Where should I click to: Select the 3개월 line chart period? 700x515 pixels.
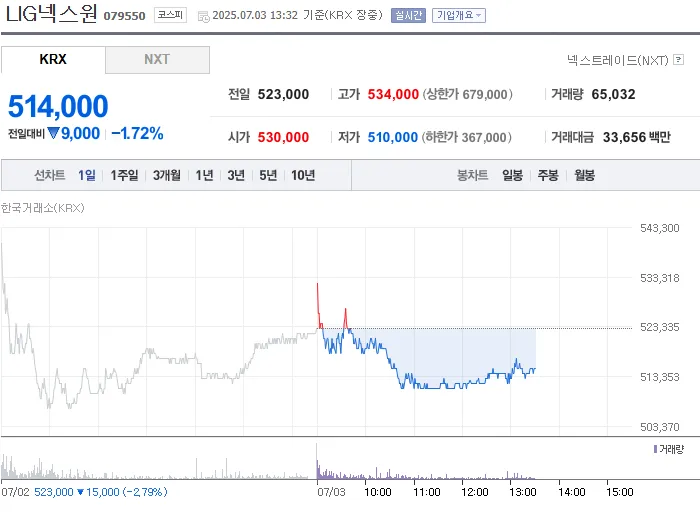coord(167,175)
